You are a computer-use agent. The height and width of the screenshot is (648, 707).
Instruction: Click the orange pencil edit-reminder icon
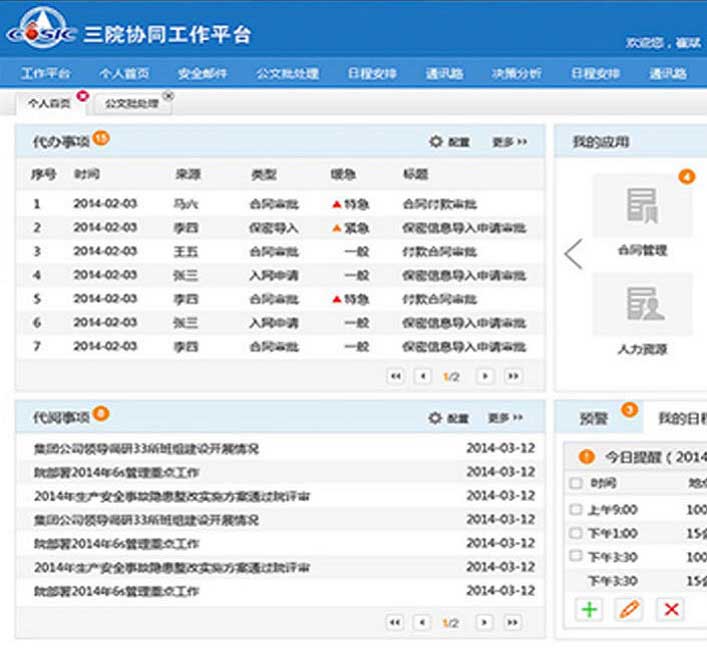point(630,608)
